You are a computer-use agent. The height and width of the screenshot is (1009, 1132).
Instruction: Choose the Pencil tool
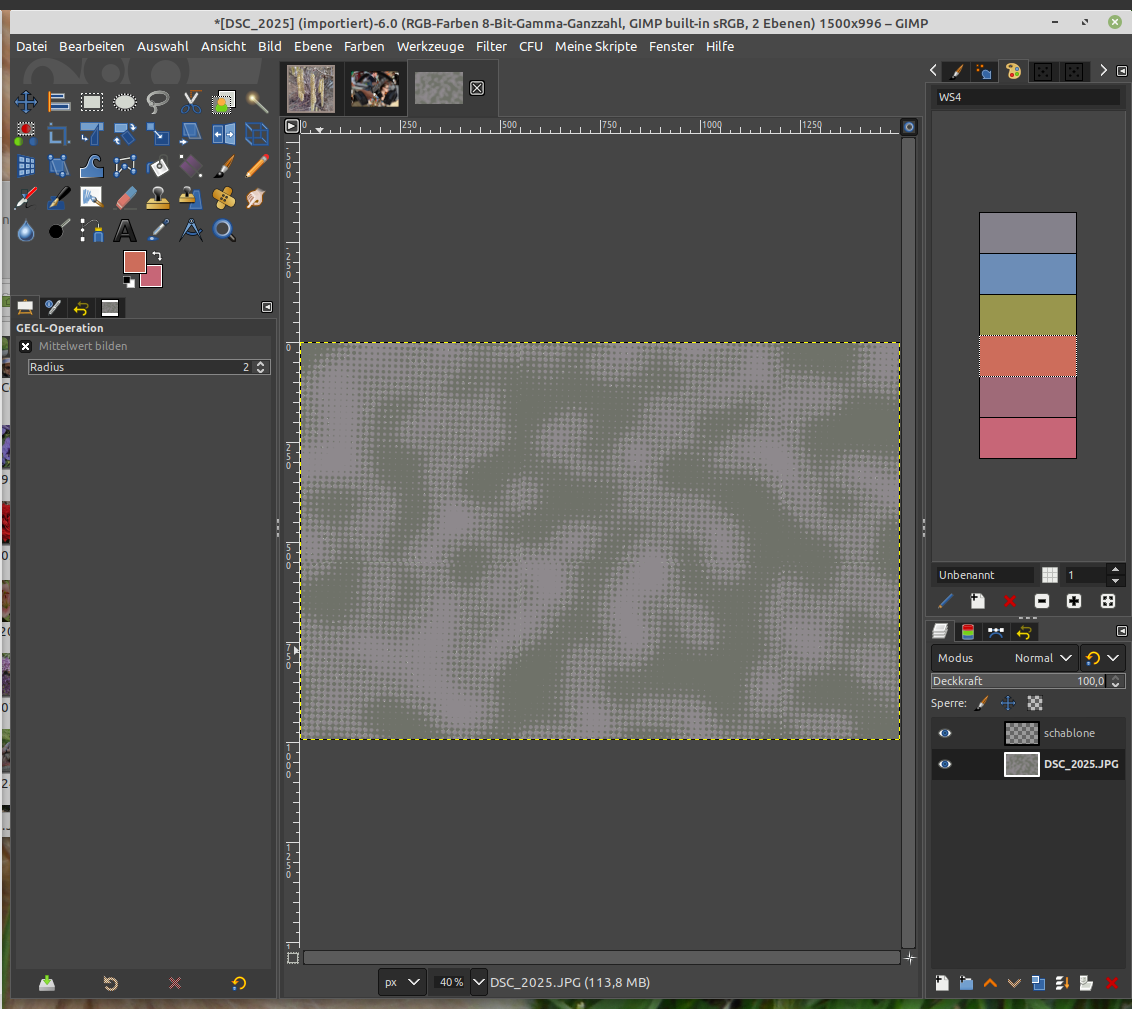pyautogui.click(x=257, y=166)
